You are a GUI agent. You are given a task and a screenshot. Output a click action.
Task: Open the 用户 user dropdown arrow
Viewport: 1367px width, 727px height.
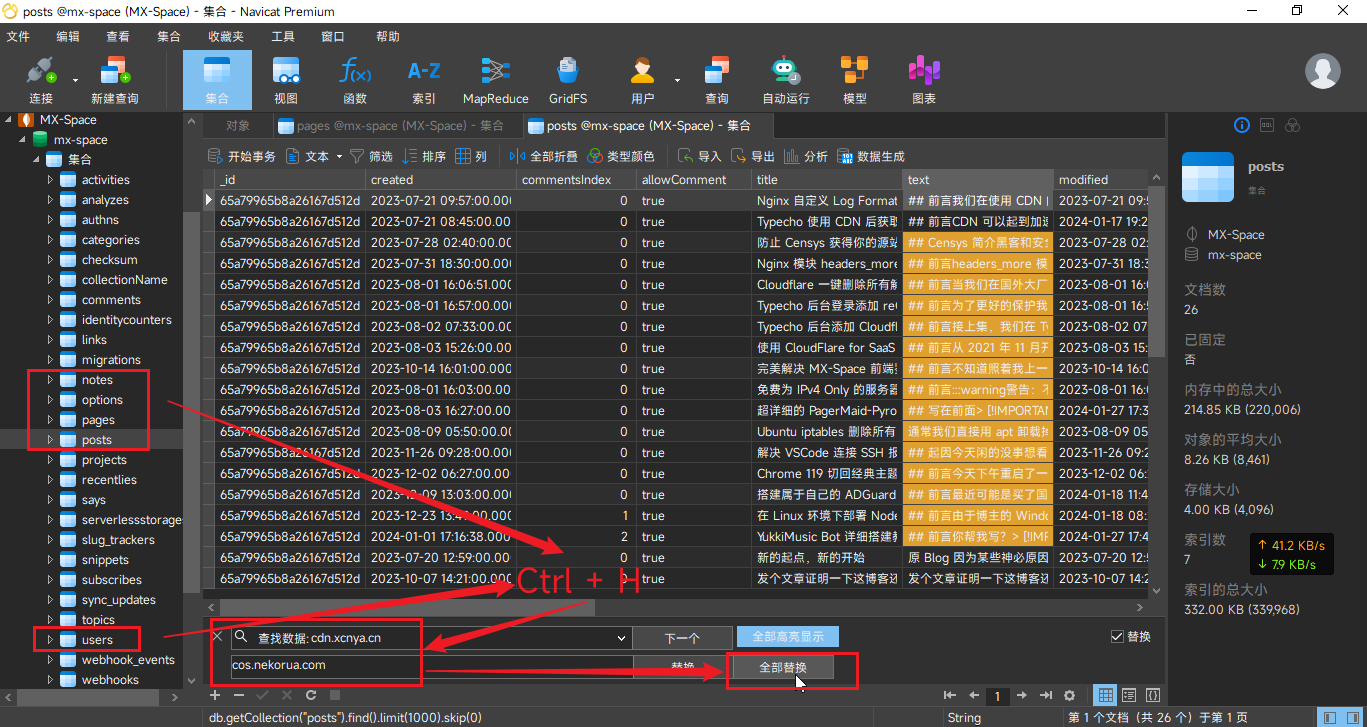(x=676, y=80)
